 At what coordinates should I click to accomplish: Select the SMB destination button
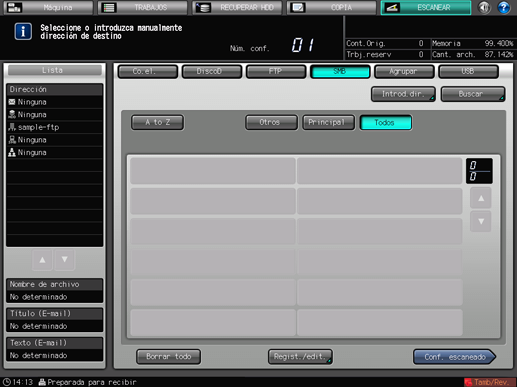pyautogui.click(x=340, y=71)
